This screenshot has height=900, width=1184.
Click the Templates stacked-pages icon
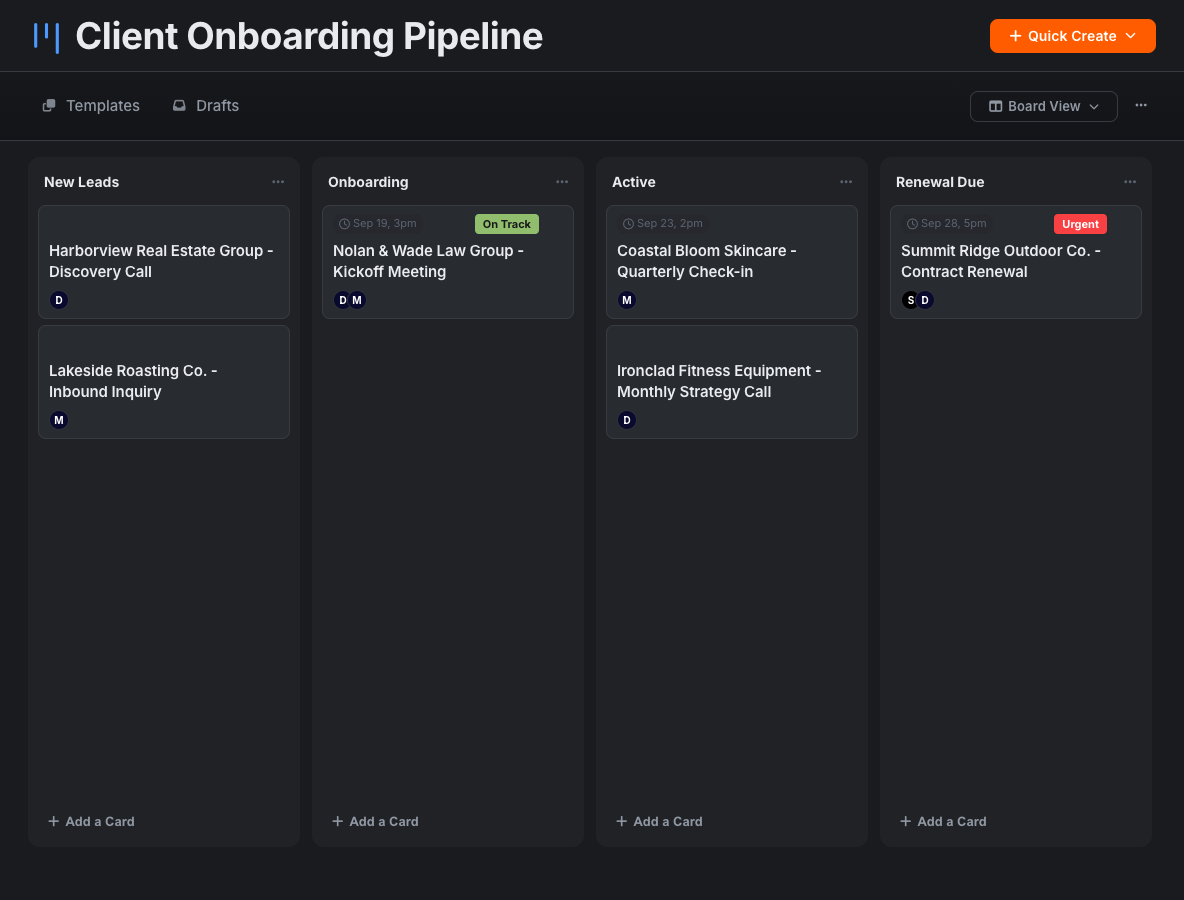48,106
